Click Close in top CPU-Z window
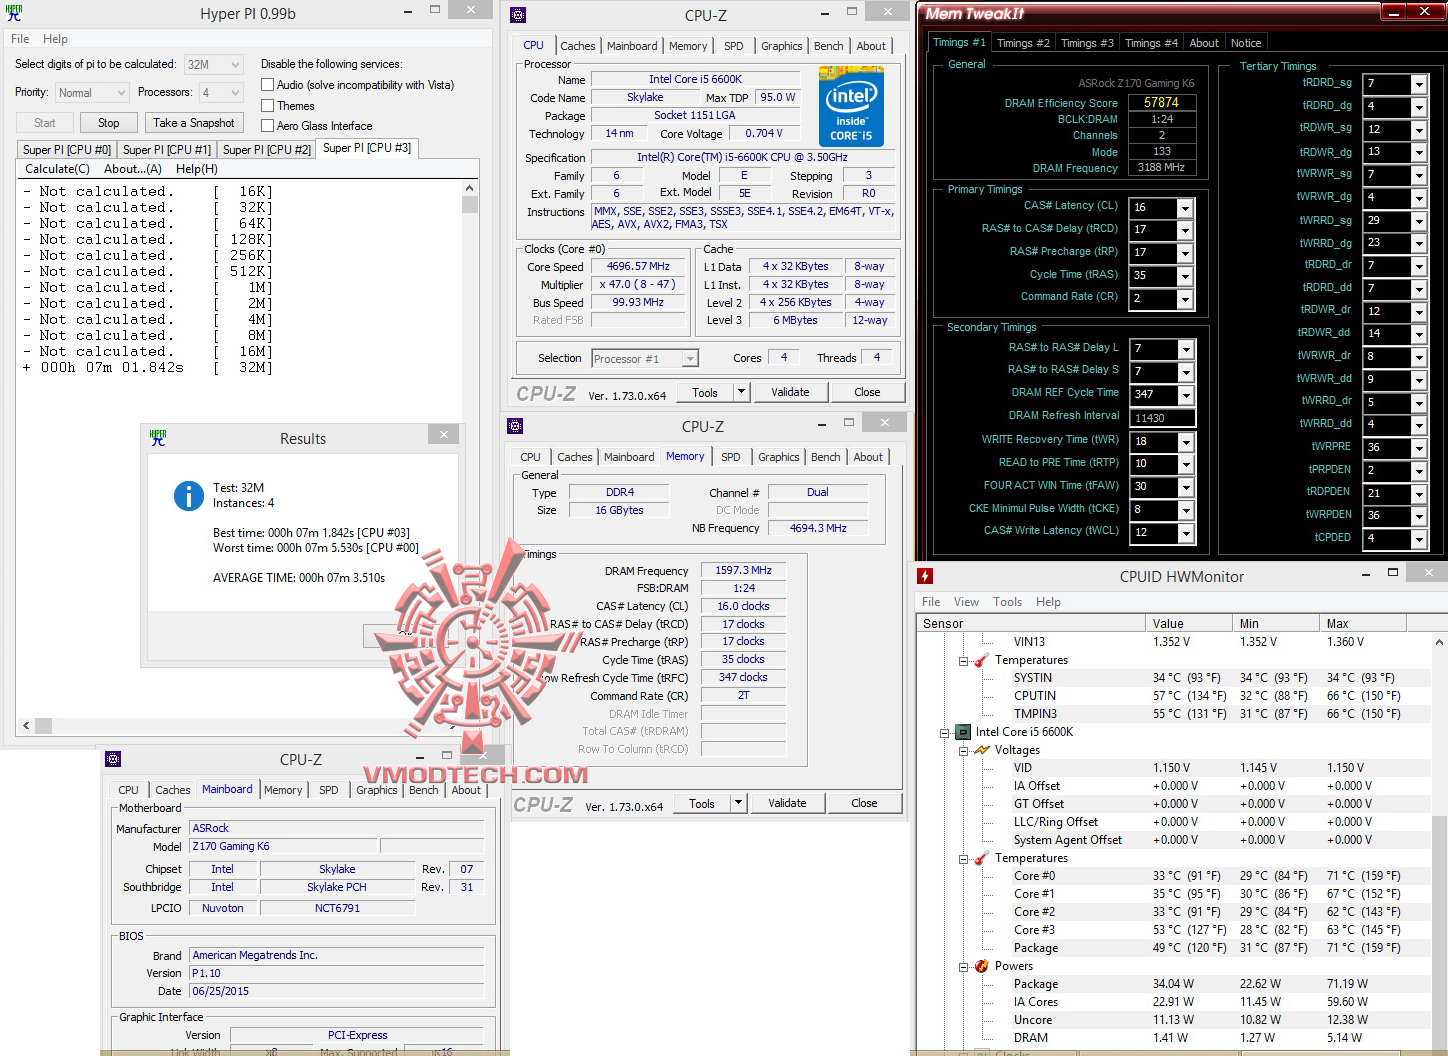 coord(867,392)
